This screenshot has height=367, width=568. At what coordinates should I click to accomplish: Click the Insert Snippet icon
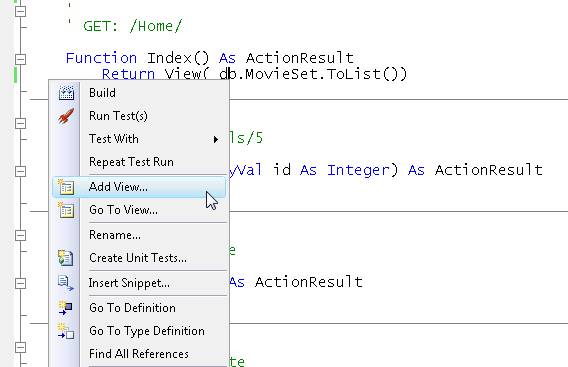coord(66,283)
